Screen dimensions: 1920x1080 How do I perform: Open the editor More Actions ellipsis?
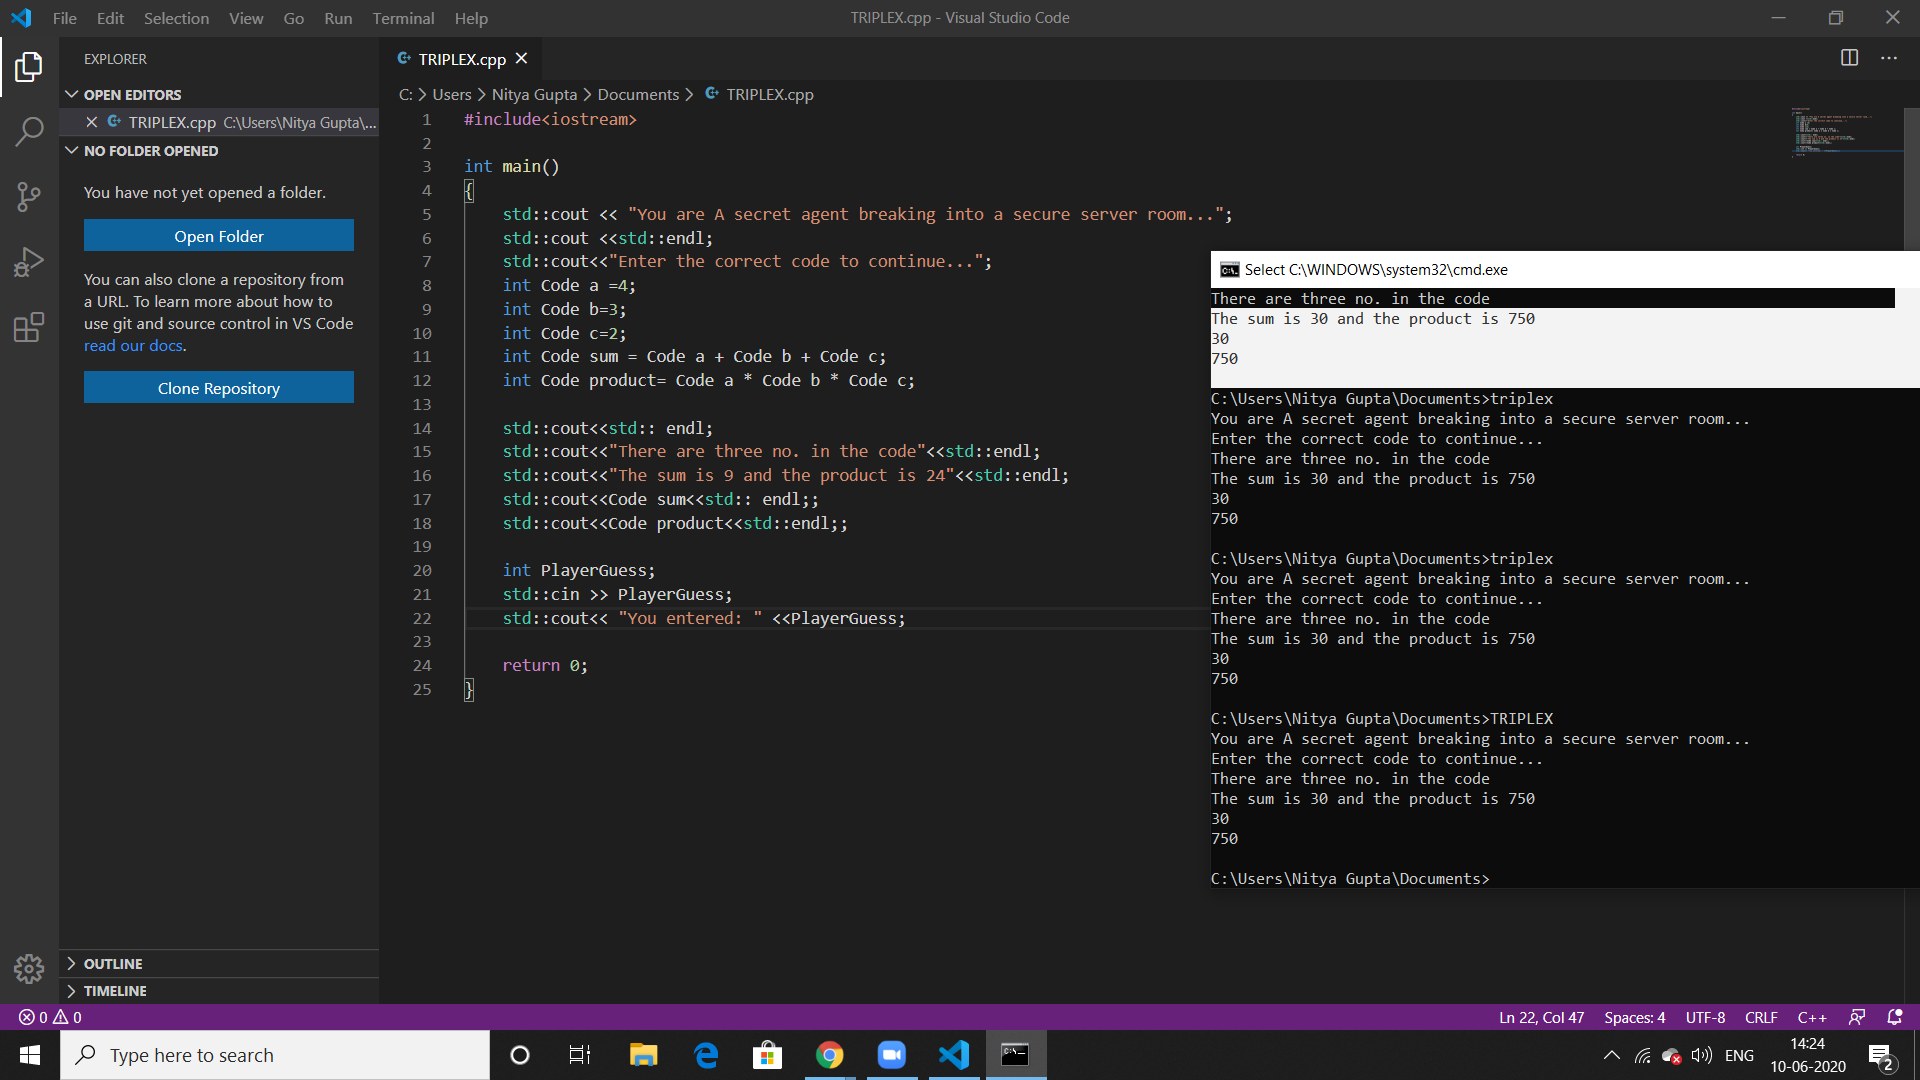[x=1888, y=58]
